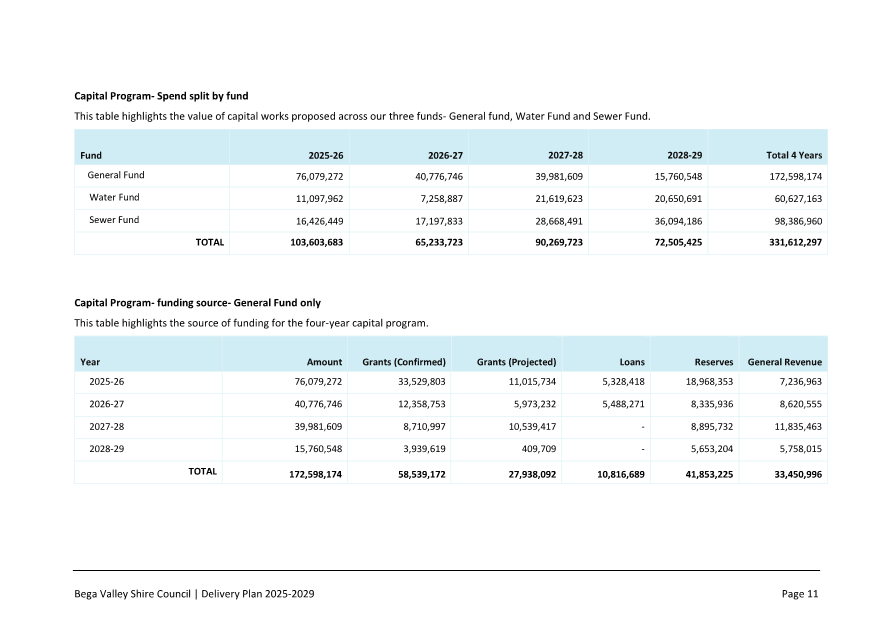Click the confirmed grants total 58,539,172
Image resolution: width=876 pixels, height=620 pixels.
tap(415, 474)
